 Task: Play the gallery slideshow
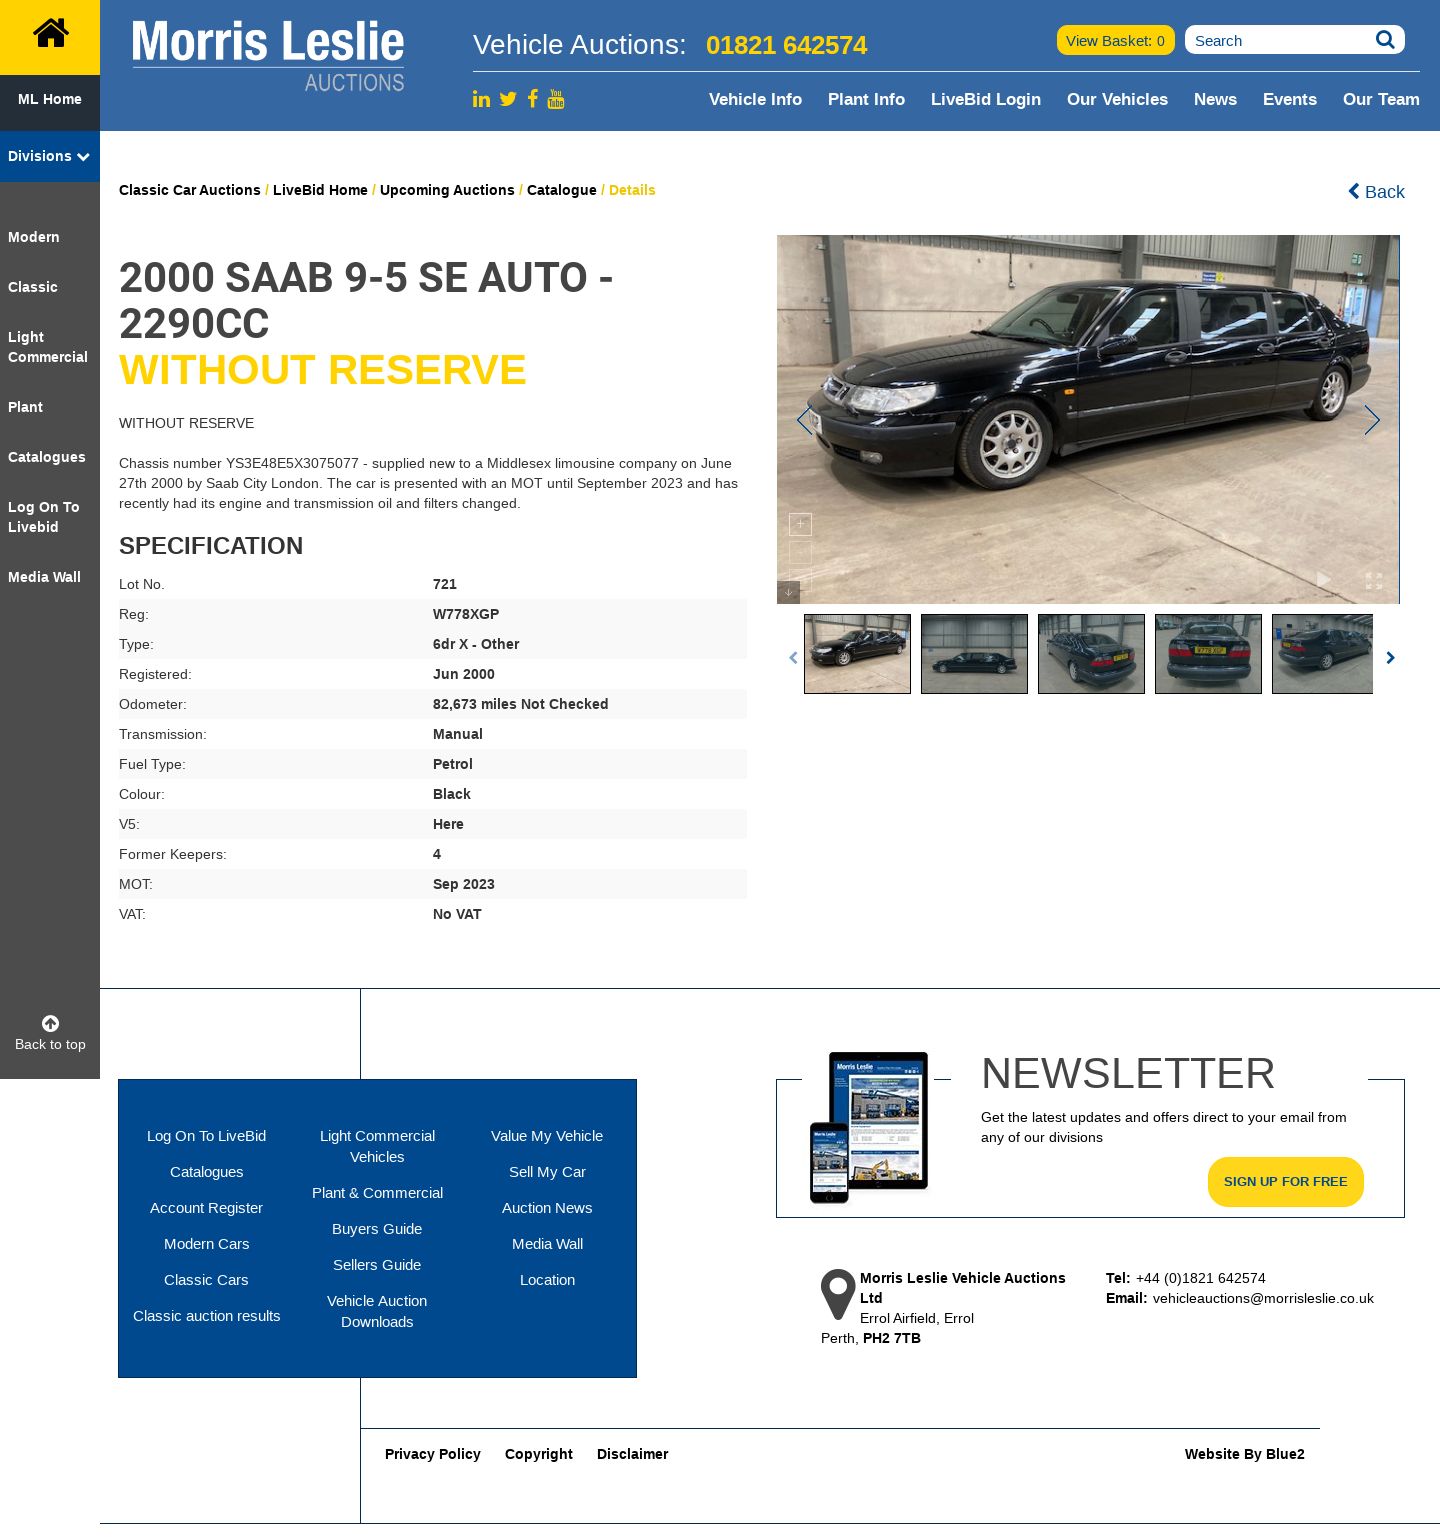point(1324,580)
